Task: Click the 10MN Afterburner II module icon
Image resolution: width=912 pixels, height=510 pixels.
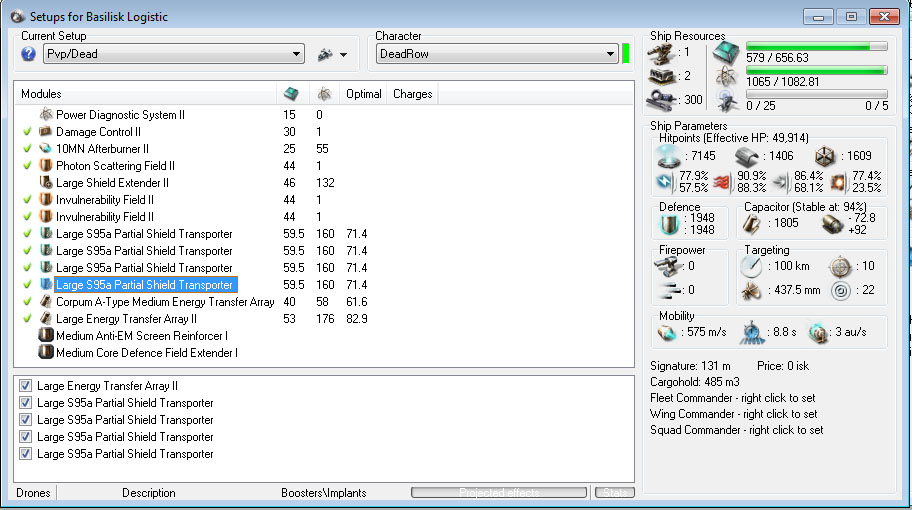Action: [x=46, y=148]
